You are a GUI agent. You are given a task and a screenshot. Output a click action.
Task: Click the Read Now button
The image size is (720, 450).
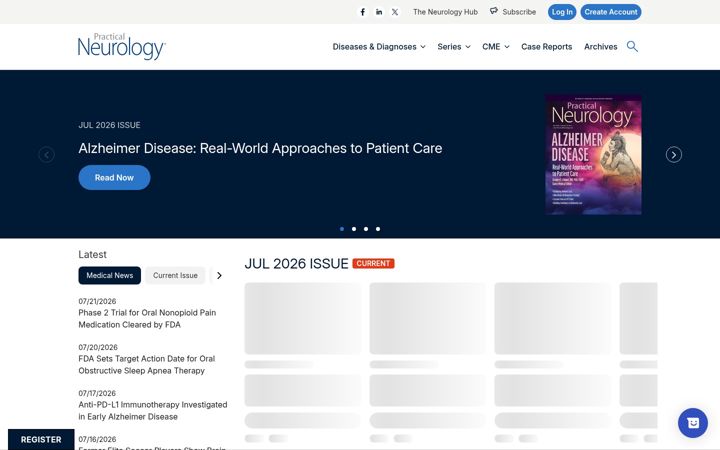[x=114, y=178]
